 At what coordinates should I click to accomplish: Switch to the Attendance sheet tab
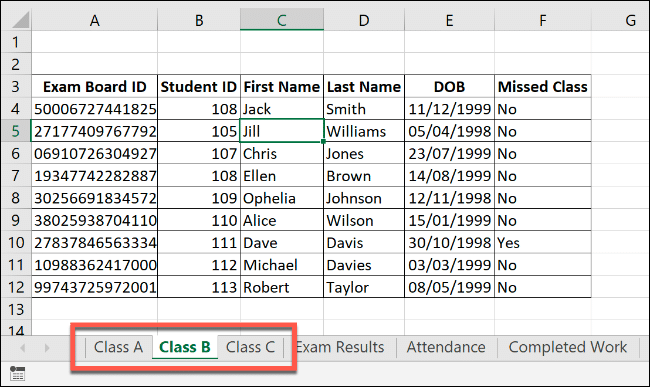pyautogui.click(x=446, y=347)
